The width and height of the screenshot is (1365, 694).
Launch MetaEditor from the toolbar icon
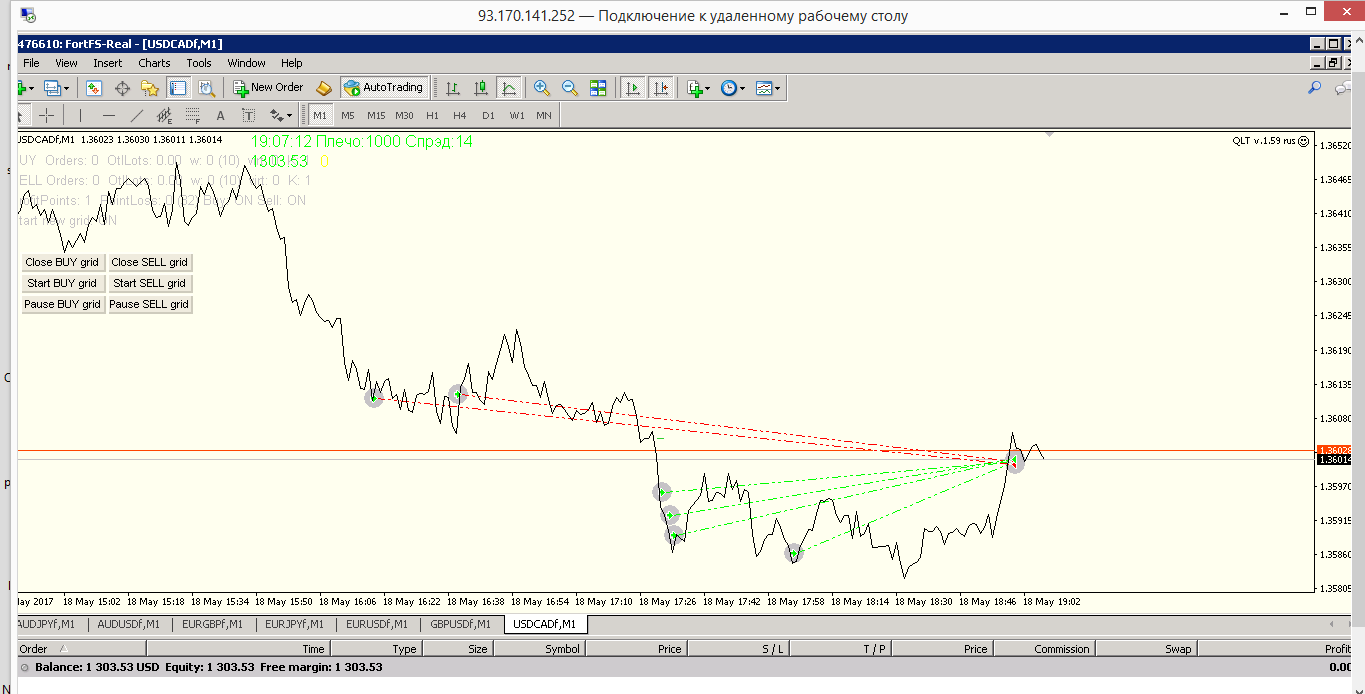point(323,88)
